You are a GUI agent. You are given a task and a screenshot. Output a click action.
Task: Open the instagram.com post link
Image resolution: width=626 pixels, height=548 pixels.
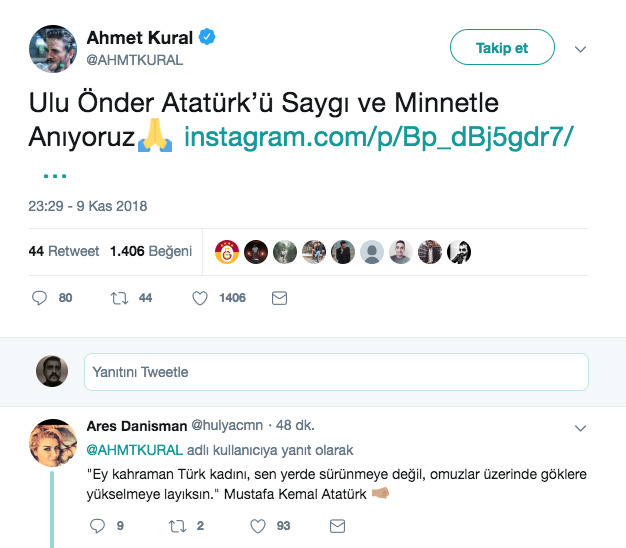click(x=379, y=137)
